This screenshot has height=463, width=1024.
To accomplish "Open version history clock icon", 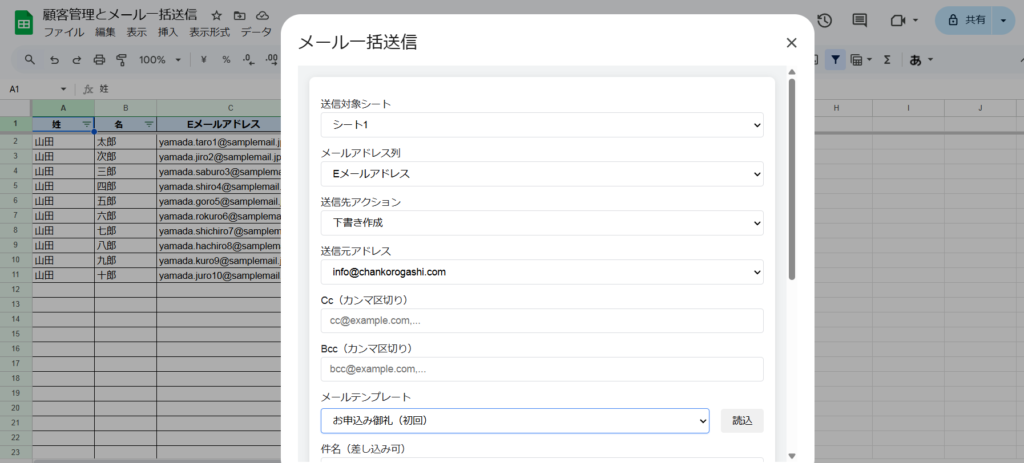I will click(825, 20).
